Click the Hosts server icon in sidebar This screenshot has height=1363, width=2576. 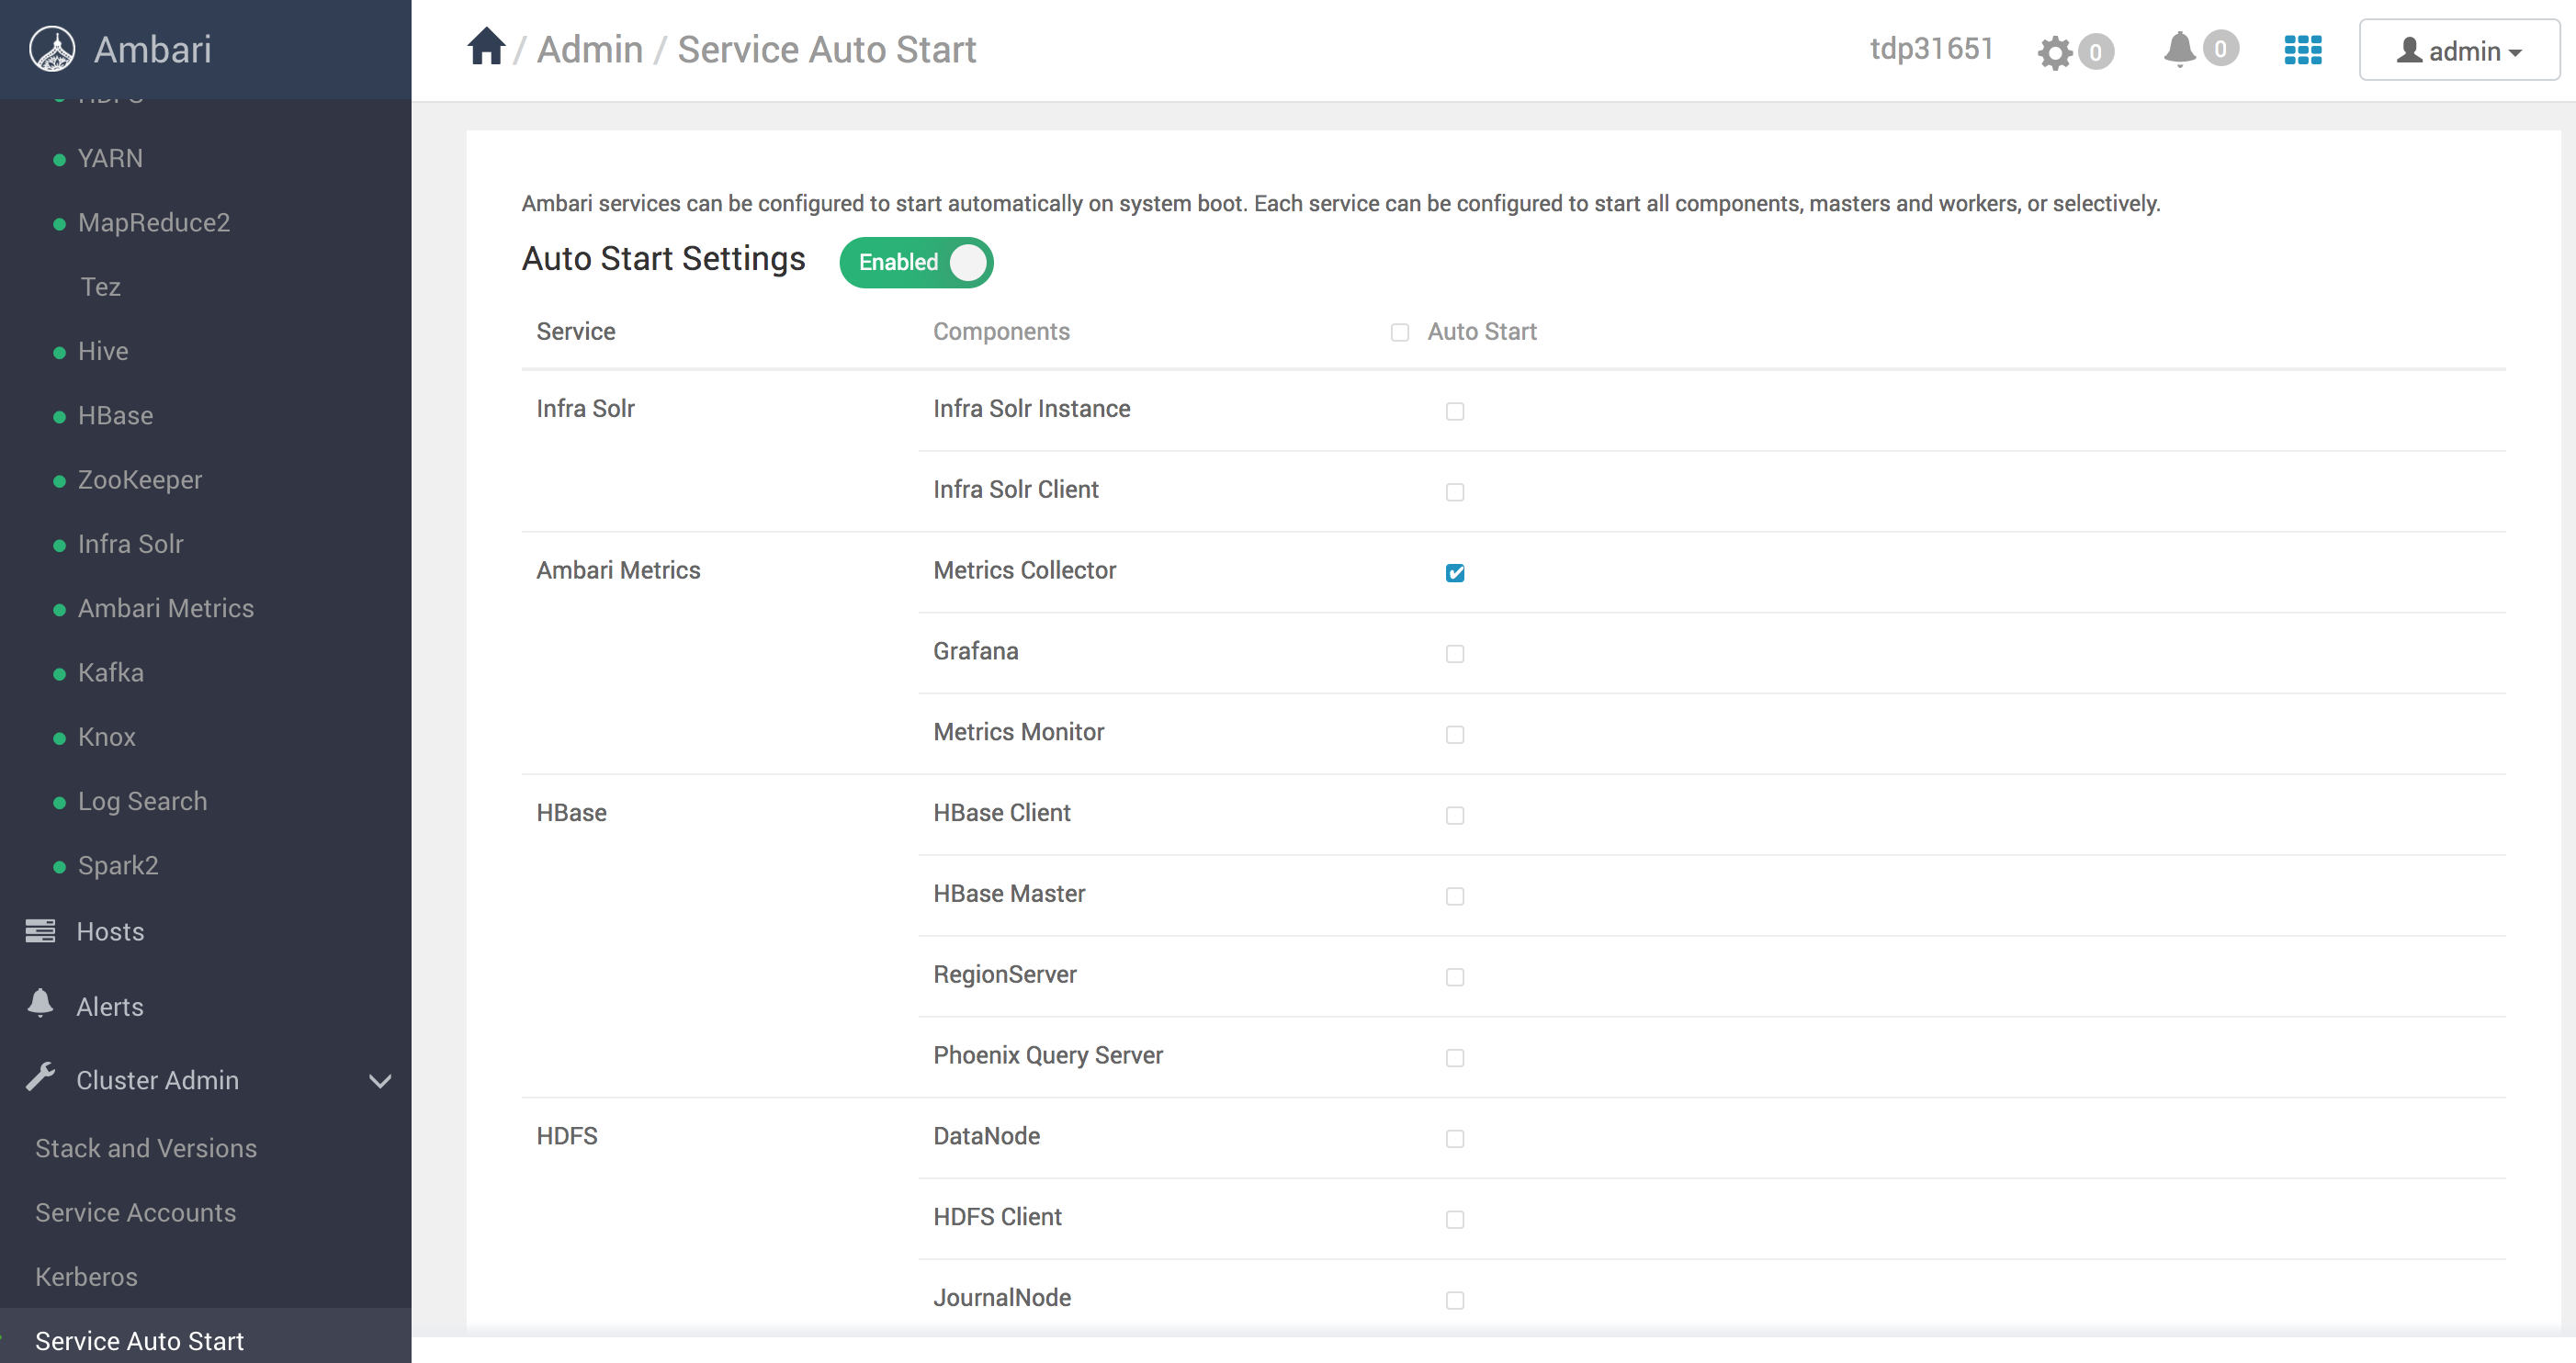tap(40, 931)
